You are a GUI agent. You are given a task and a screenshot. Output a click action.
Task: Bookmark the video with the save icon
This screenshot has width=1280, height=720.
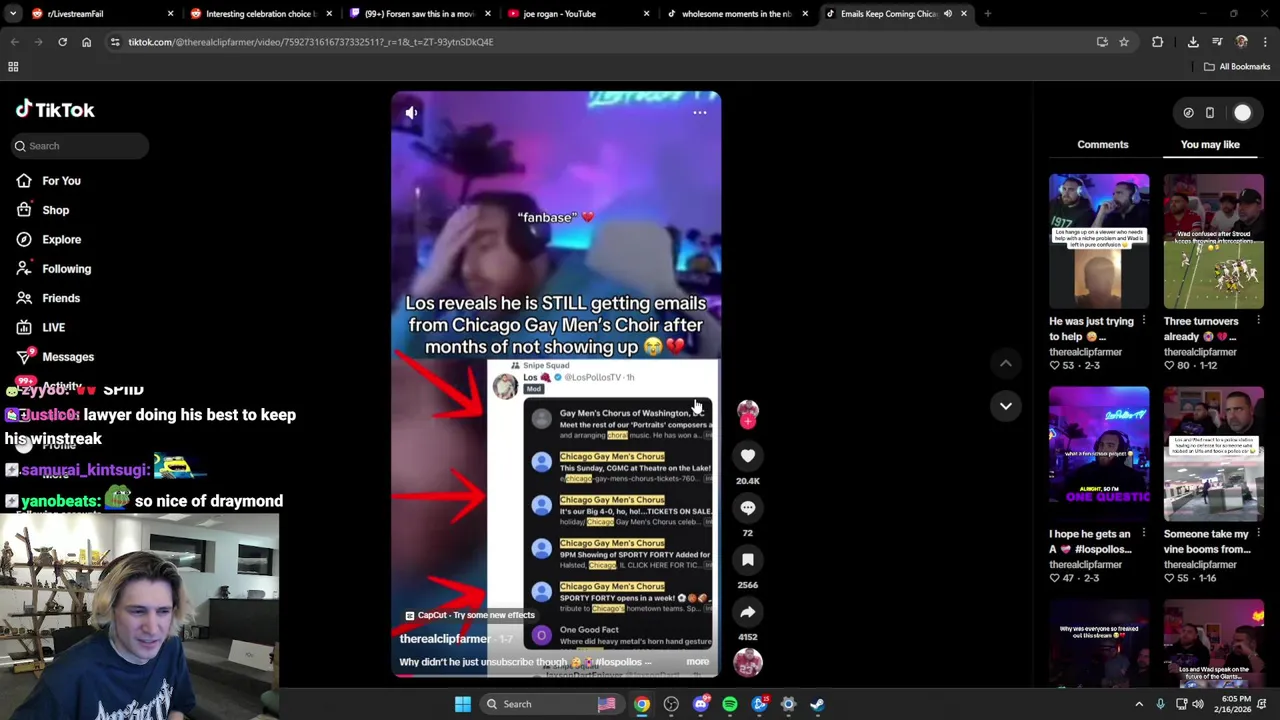(747, 560)
